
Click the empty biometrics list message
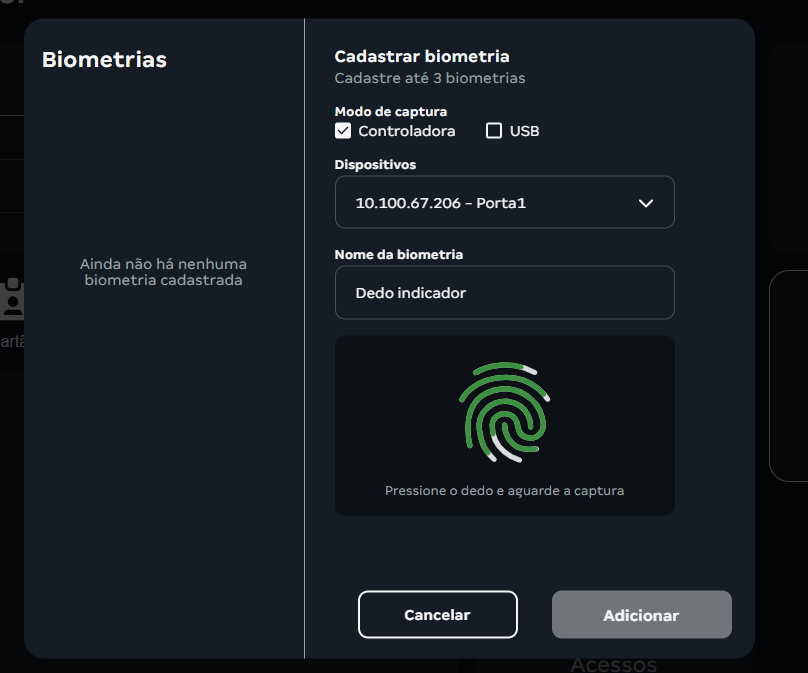tap(163, 272)
